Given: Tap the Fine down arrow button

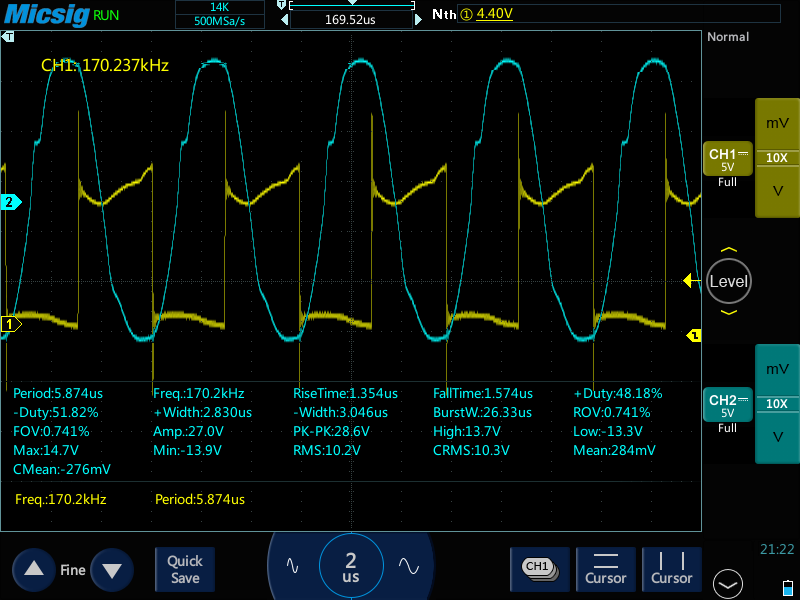Looking at the screenshot, I should (x=112, y=569).
